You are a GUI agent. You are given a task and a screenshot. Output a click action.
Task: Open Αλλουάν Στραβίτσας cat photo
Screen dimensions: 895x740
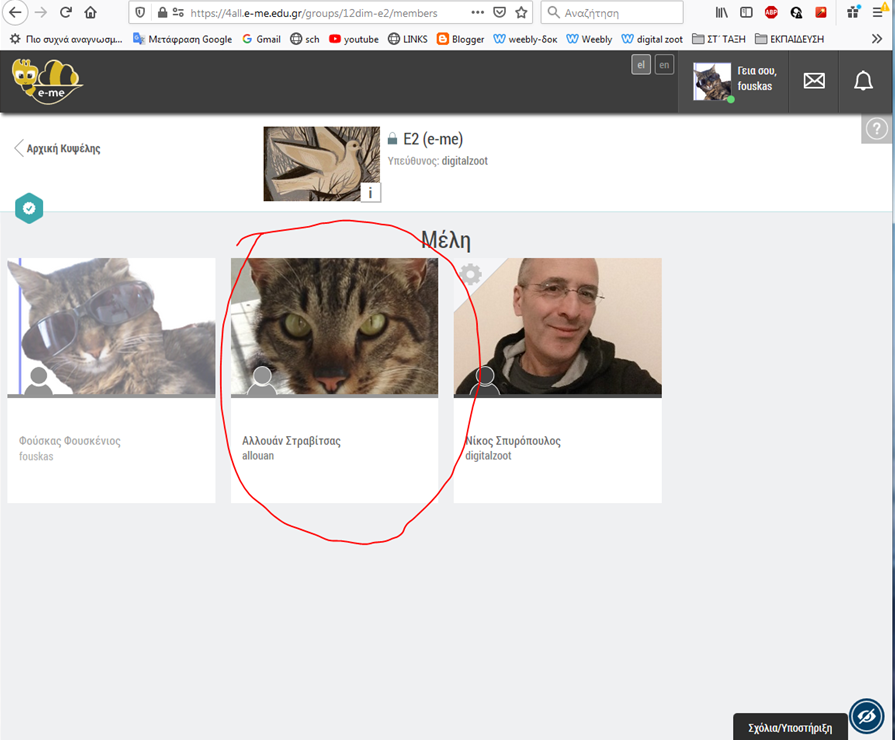[x=334, y=327]
